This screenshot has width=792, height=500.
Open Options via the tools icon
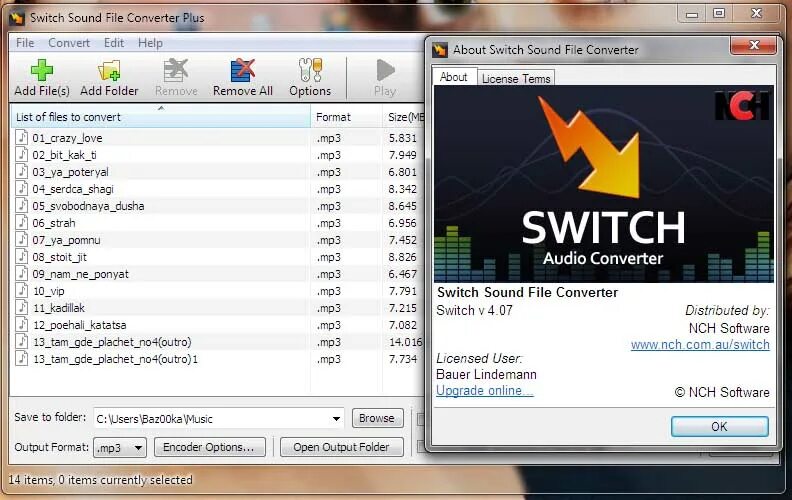[x=310, y=70]
